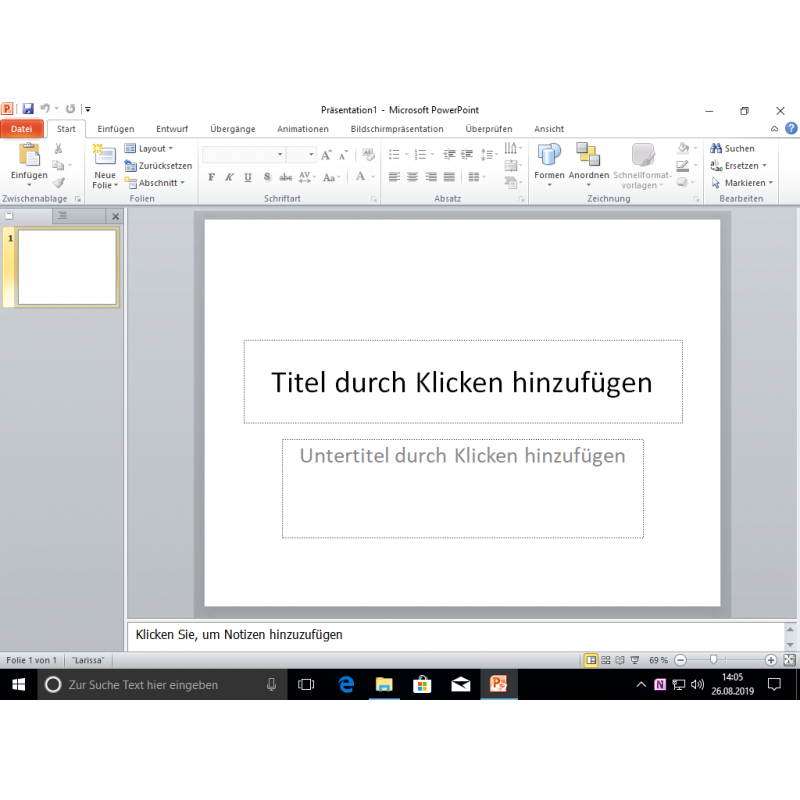Viewport: 800px width, 800px height.
Task: Click the Neue Folie slide icon
Action: [x=104, y=155]
